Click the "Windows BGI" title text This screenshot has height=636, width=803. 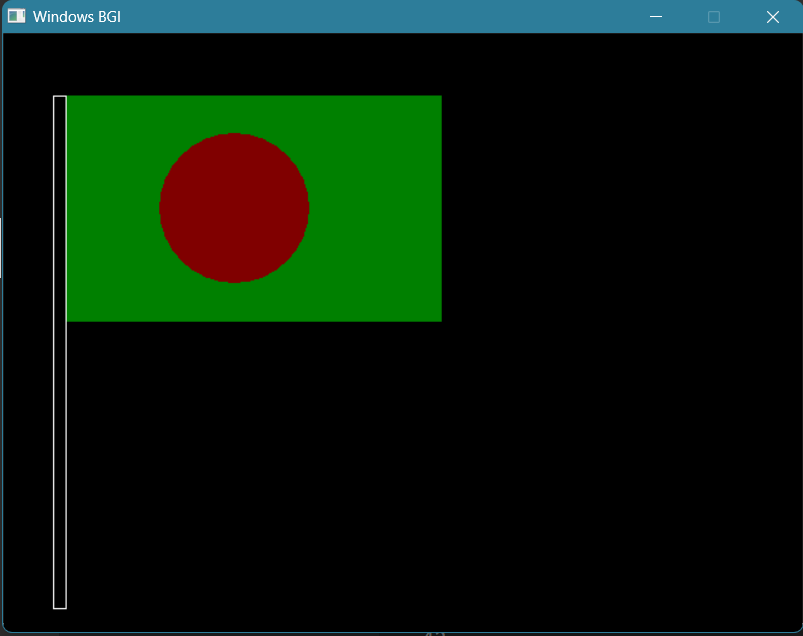[77, 17]
